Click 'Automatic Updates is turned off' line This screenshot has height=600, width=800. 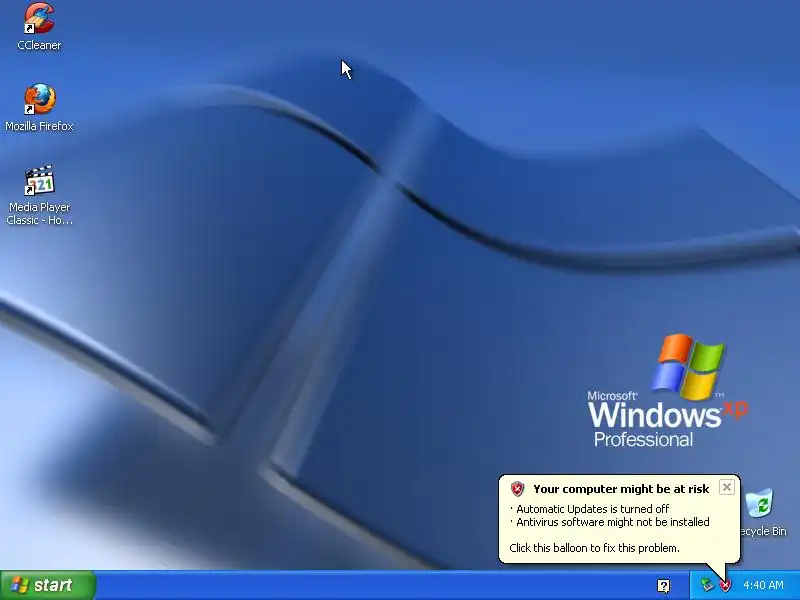coord(592,509)
